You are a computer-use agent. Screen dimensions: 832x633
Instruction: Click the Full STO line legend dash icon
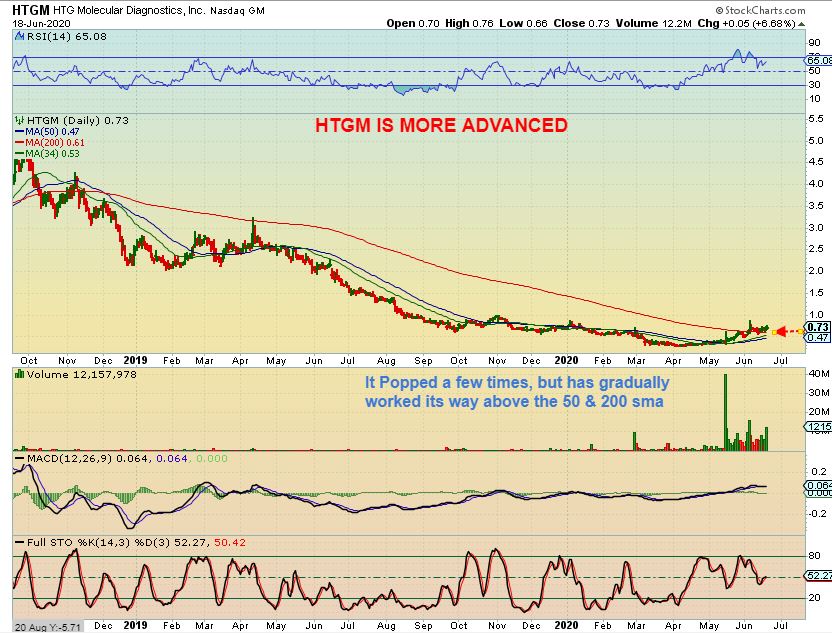[x=20, y=542]
